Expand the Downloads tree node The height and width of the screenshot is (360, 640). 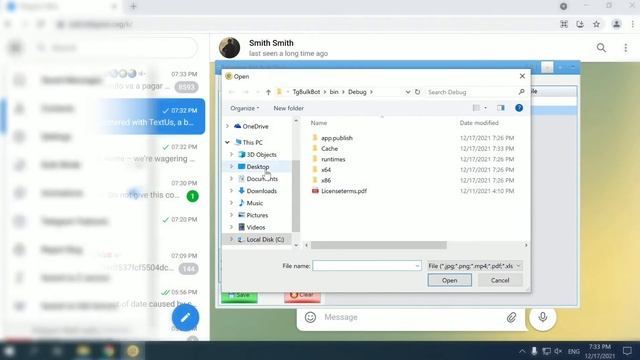[x=231, y=191]
